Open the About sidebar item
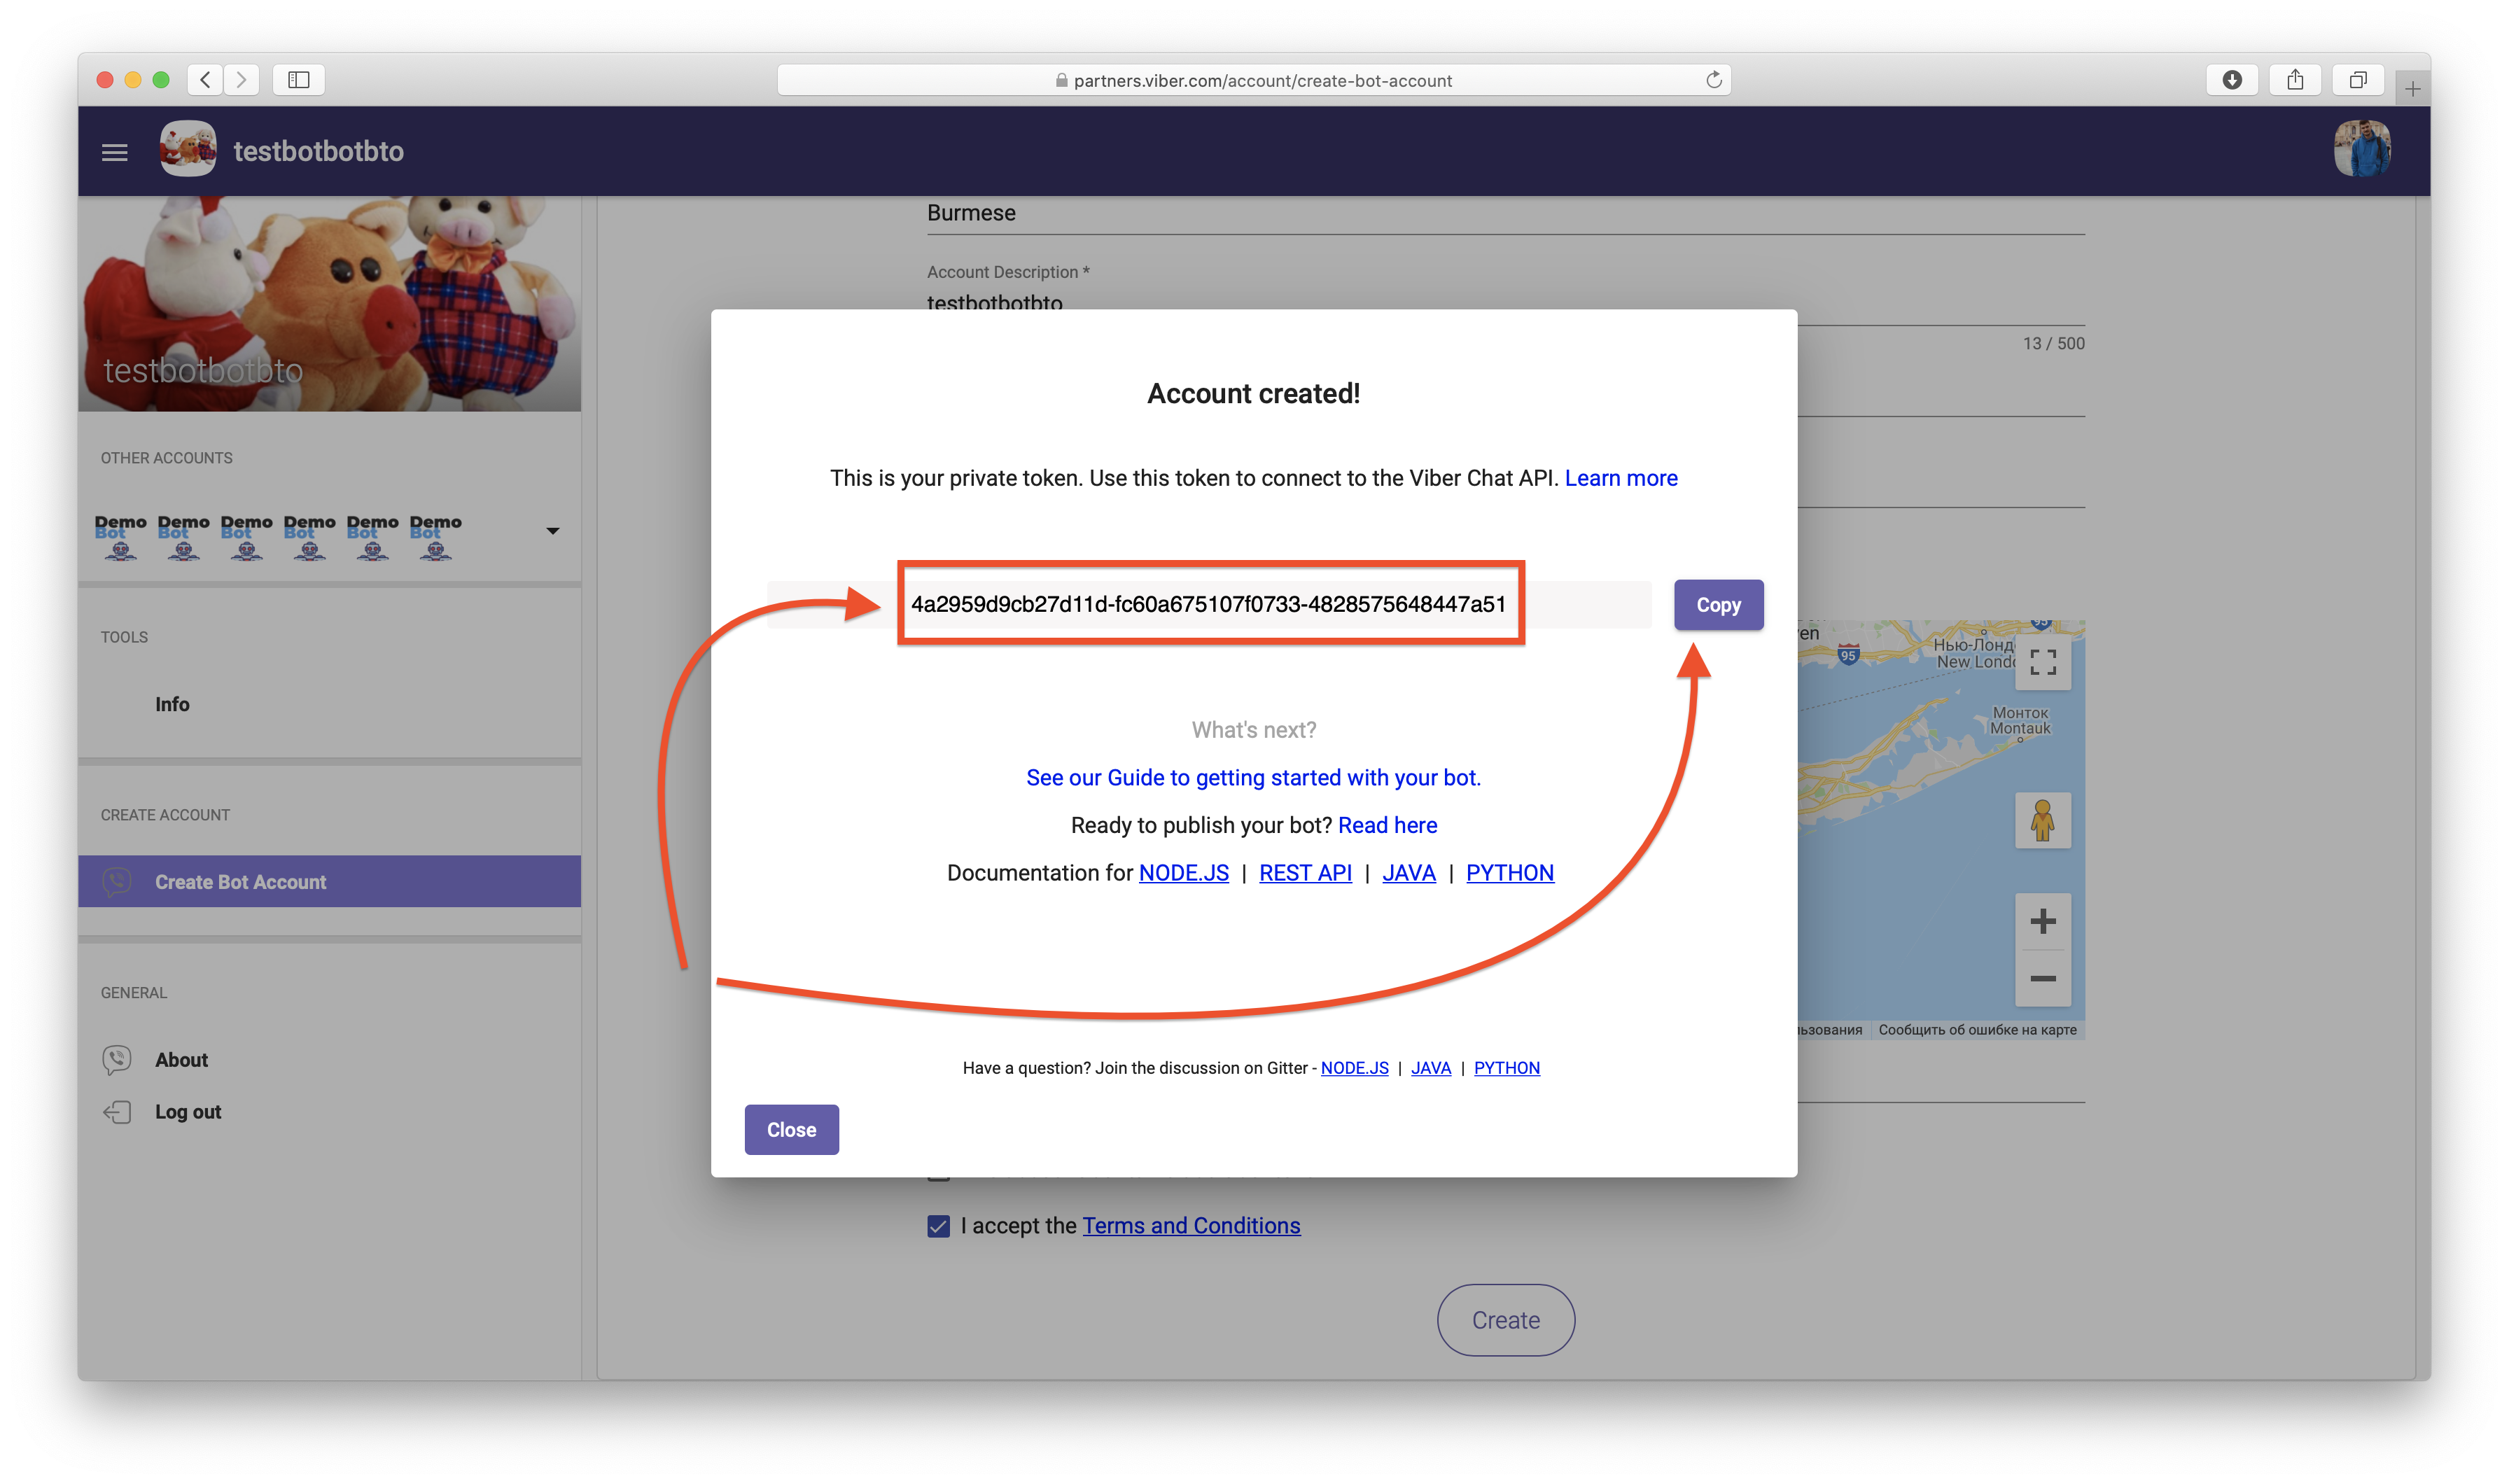 click(181, 1060)
